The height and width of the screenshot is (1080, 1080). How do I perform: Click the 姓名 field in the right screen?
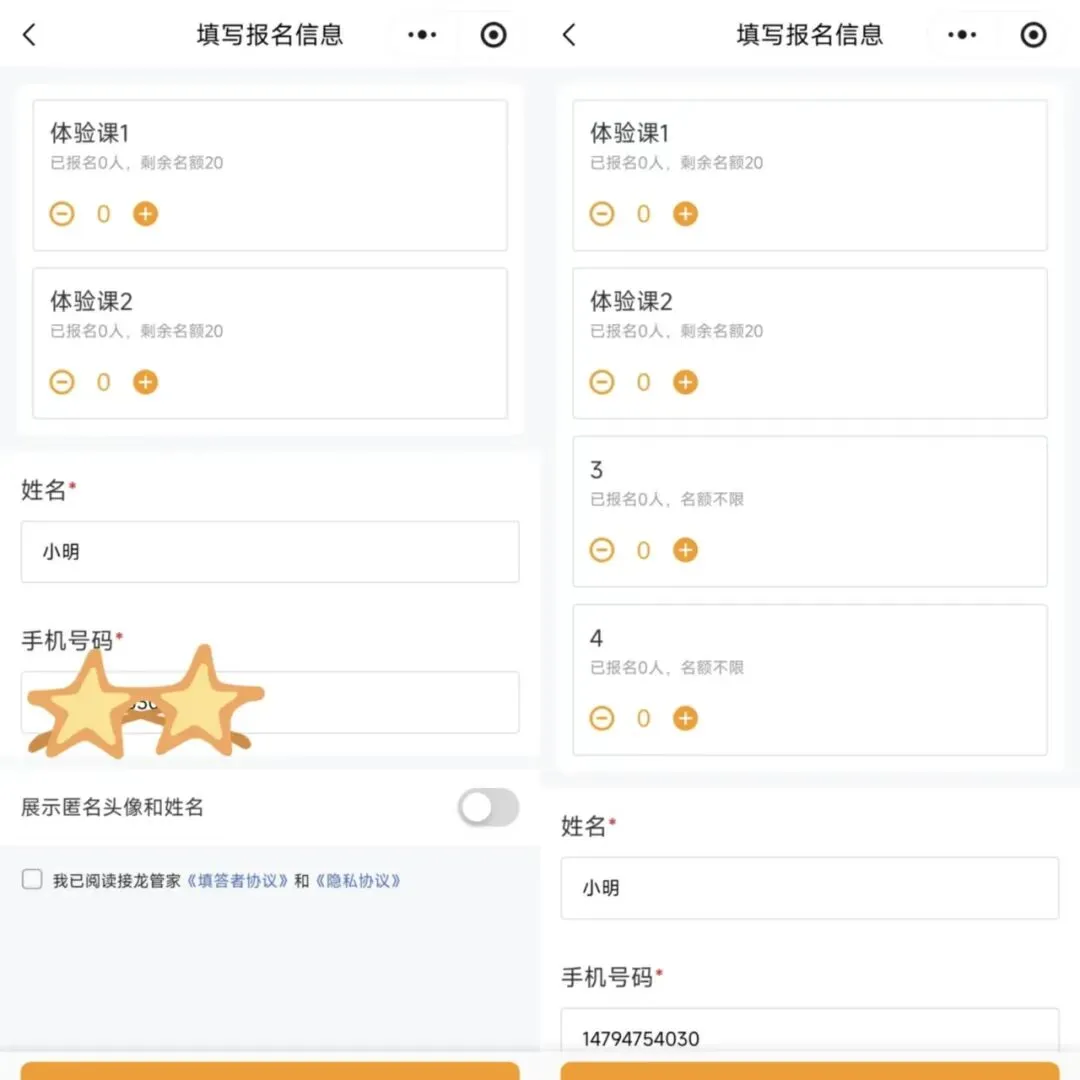810,888
